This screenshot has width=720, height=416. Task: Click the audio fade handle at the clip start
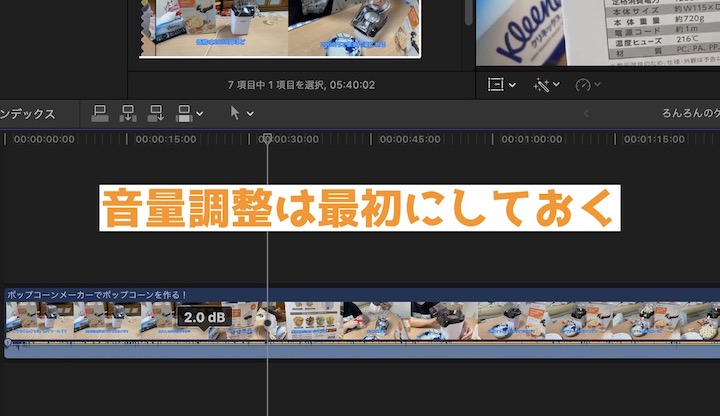[x=8, y=342]
